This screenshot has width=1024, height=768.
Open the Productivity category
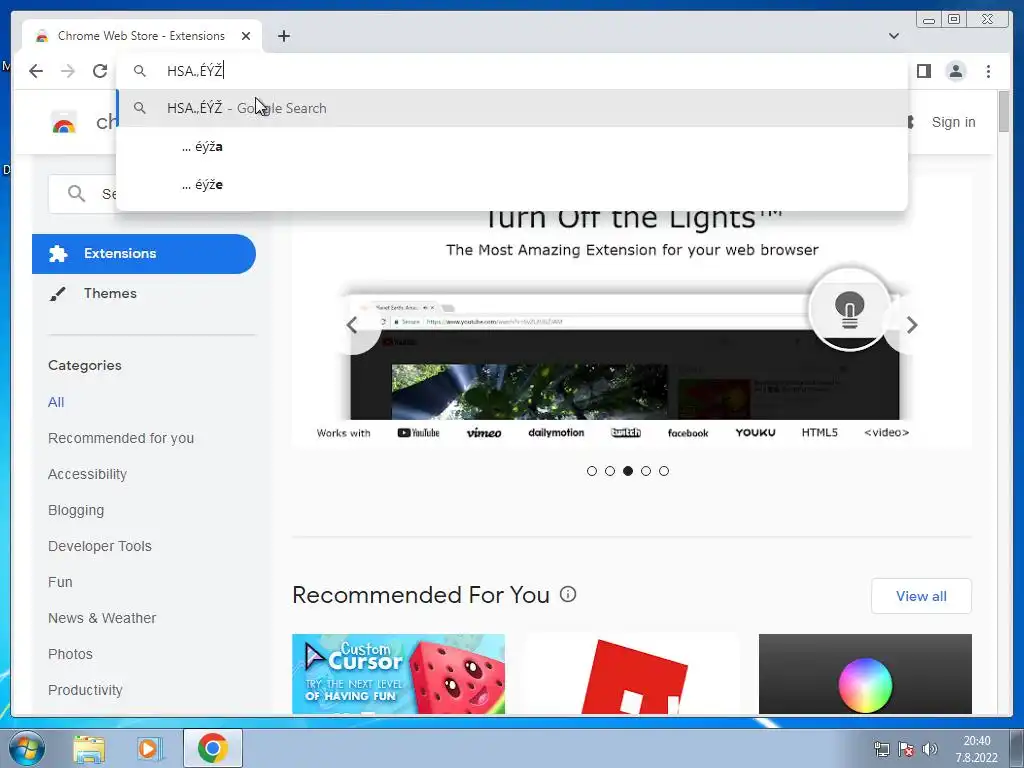pyautogui.click(x=86, y=690)
